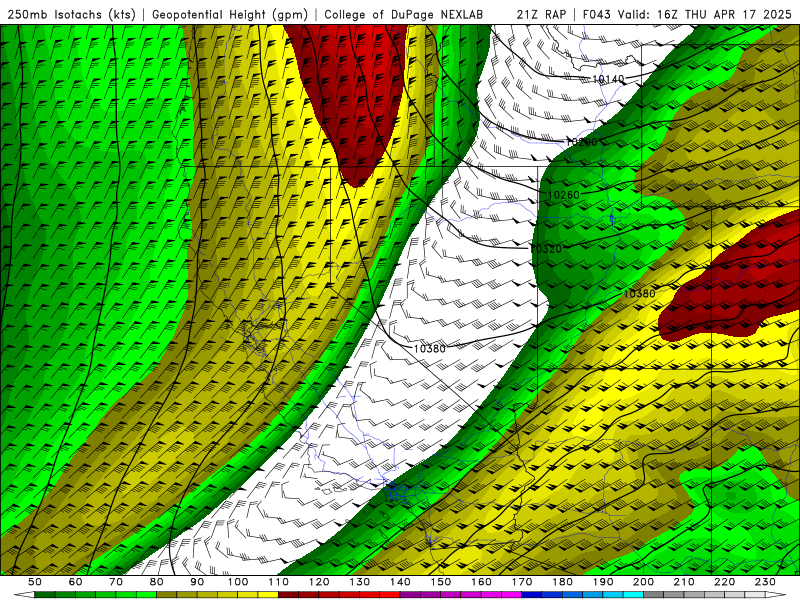Click the 230 value on the color scale
The width and height of the screenshot is (800, 600).
pyautogui.click(x=766, y=582)
